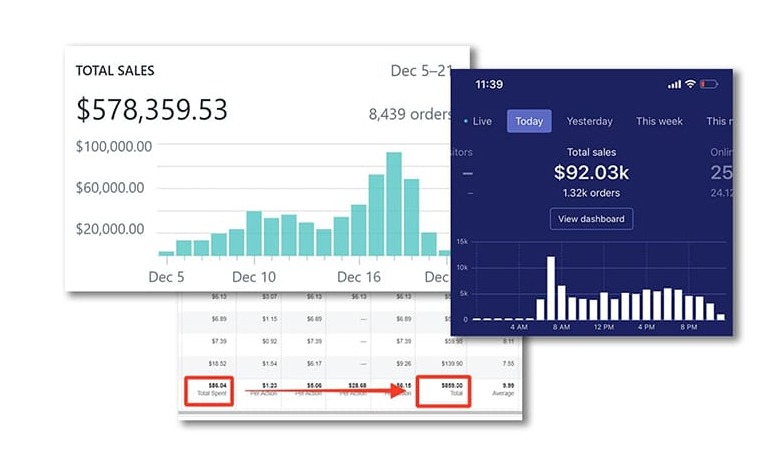Click the tallest white bar near 8 AM
This screenshot has height=449, width=775.
(551, 288)
